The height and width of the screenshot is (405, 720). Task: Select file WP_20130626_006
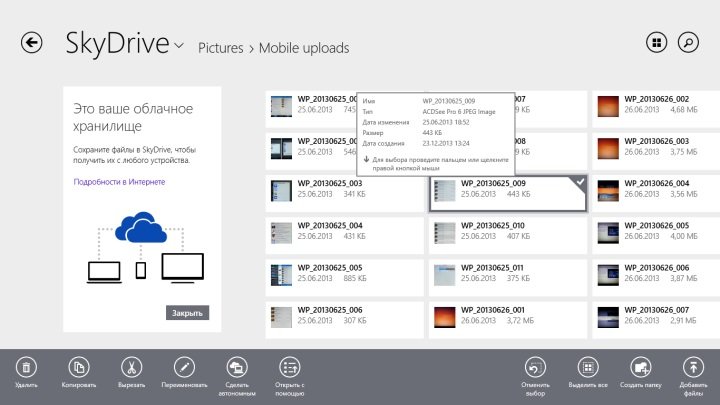click(656, 278)
